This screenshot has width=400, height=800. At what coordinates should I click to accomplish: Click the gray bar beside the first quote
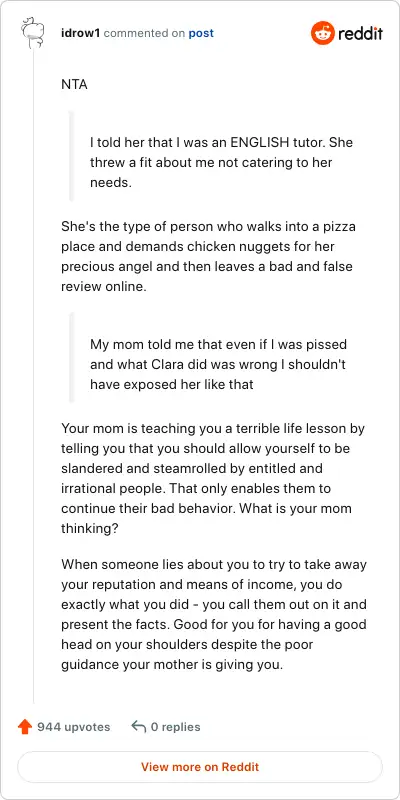(71, 156)
